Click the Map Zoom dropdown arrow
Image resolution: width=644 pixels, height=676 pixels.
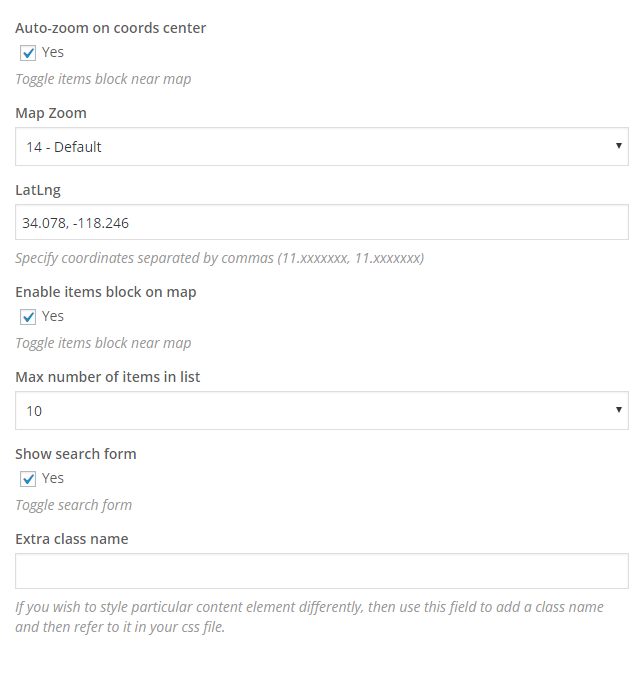(619, 147)
